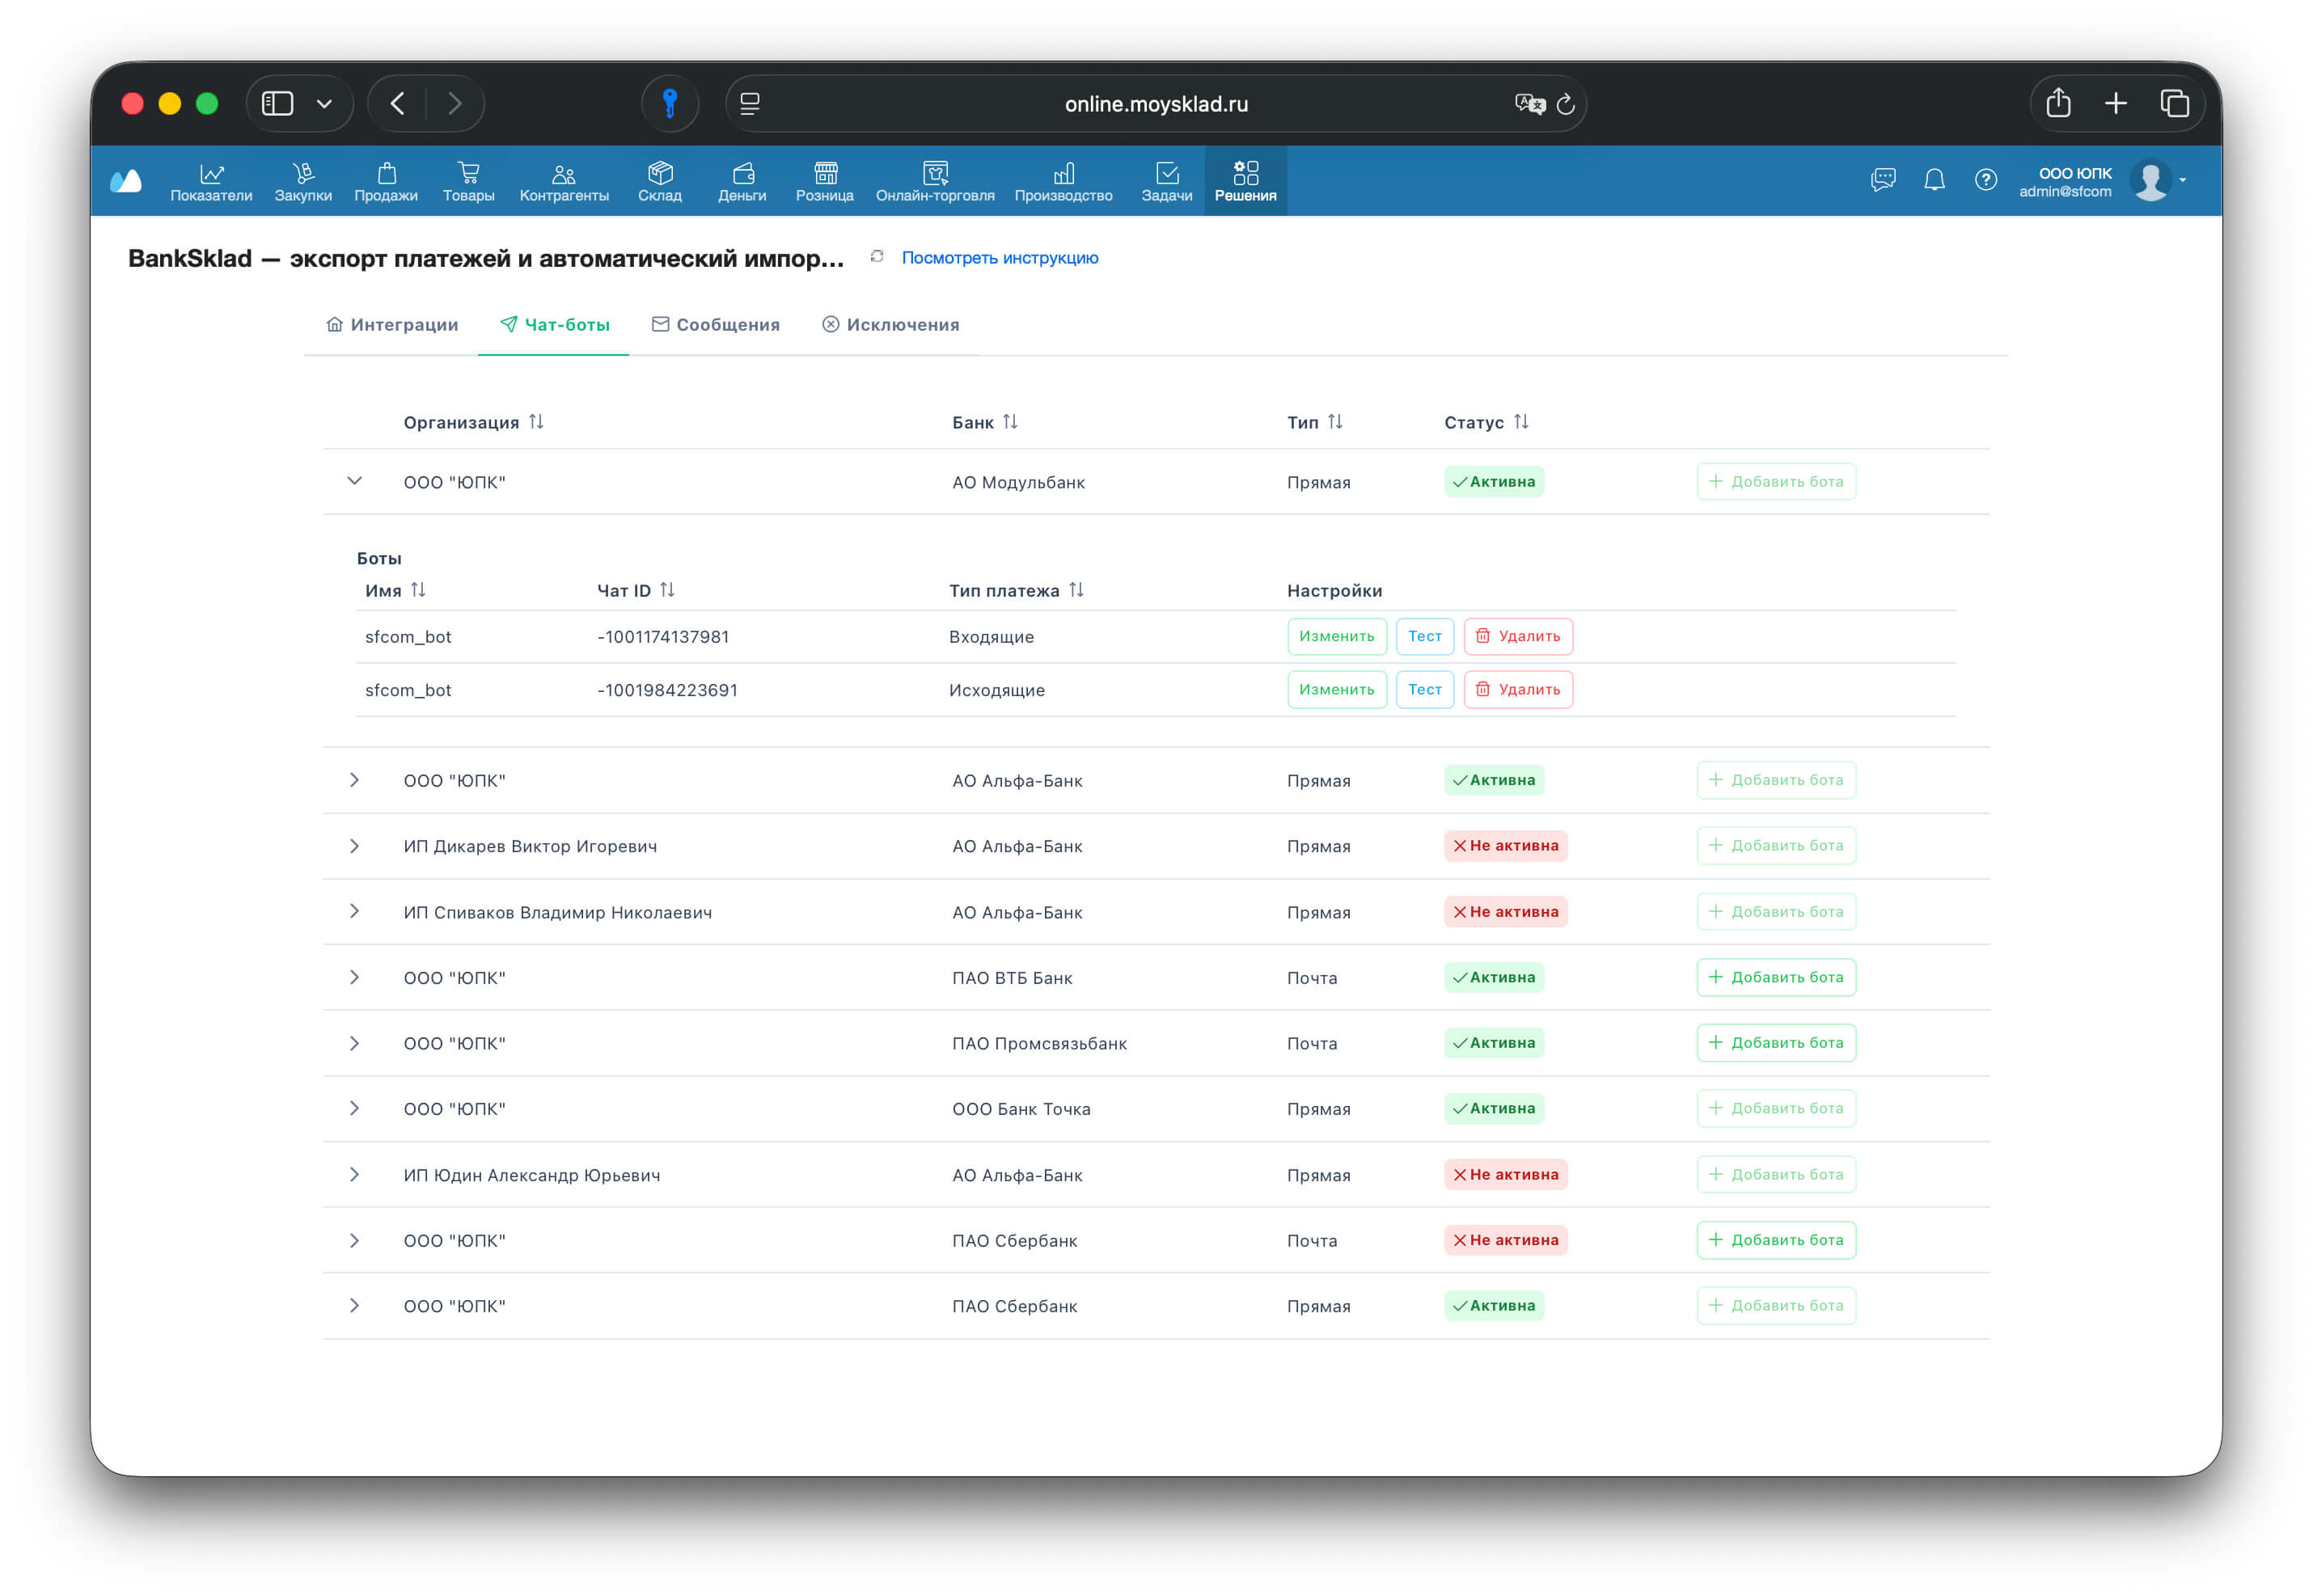The image size is (2313, 1596).
Task: Open the Сообщения tab
Action: point(715,325)
